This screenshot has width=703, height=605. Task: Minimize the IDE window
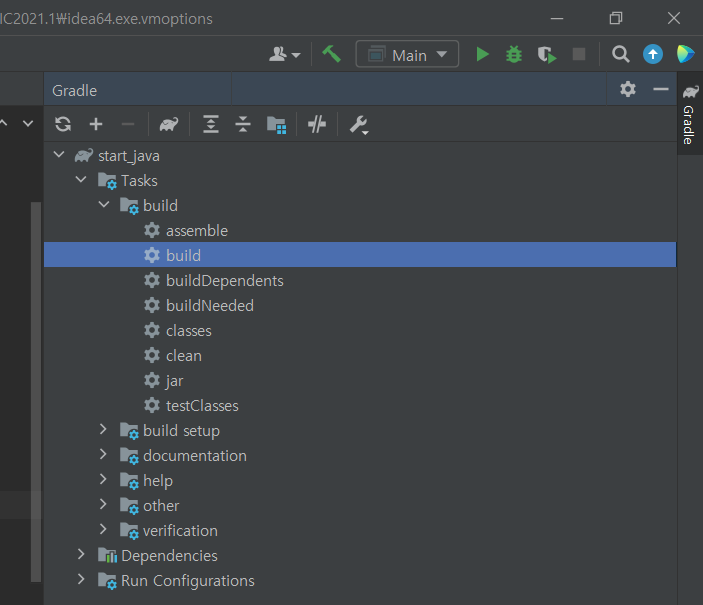click(x=557, y=18)
